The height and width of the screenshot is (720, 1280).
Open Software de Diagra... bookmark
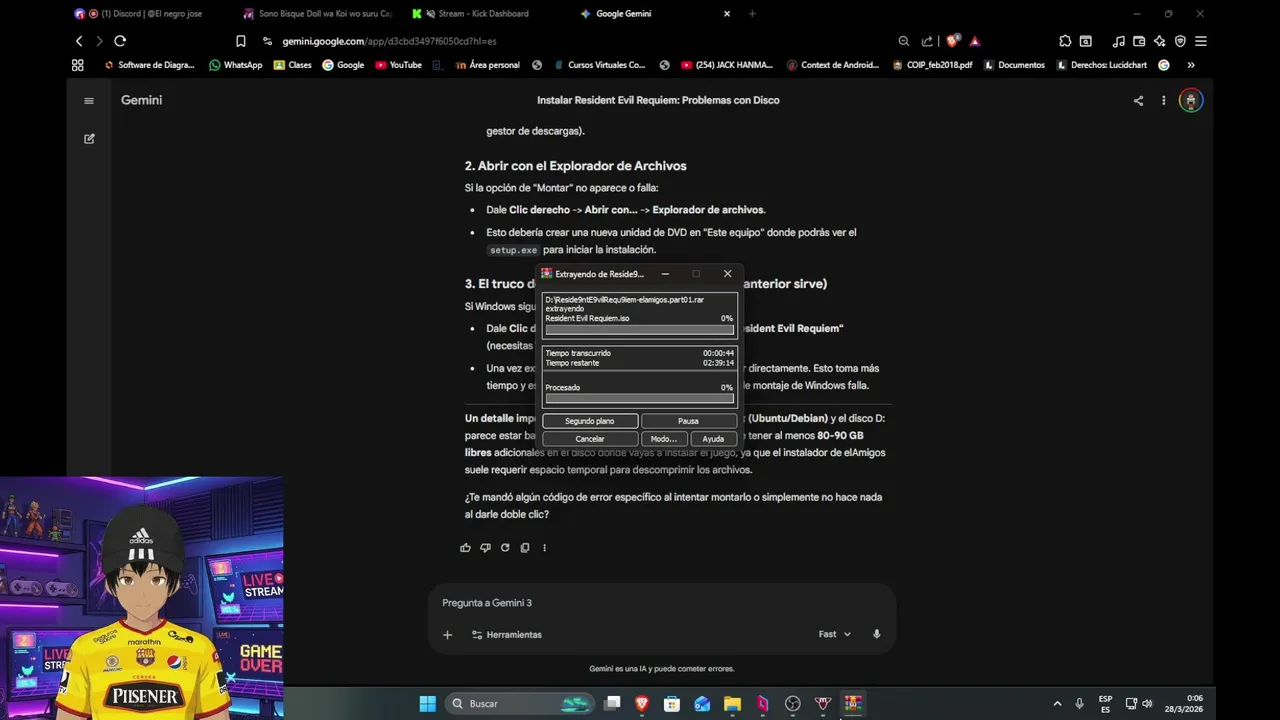(x=150, y=65)
